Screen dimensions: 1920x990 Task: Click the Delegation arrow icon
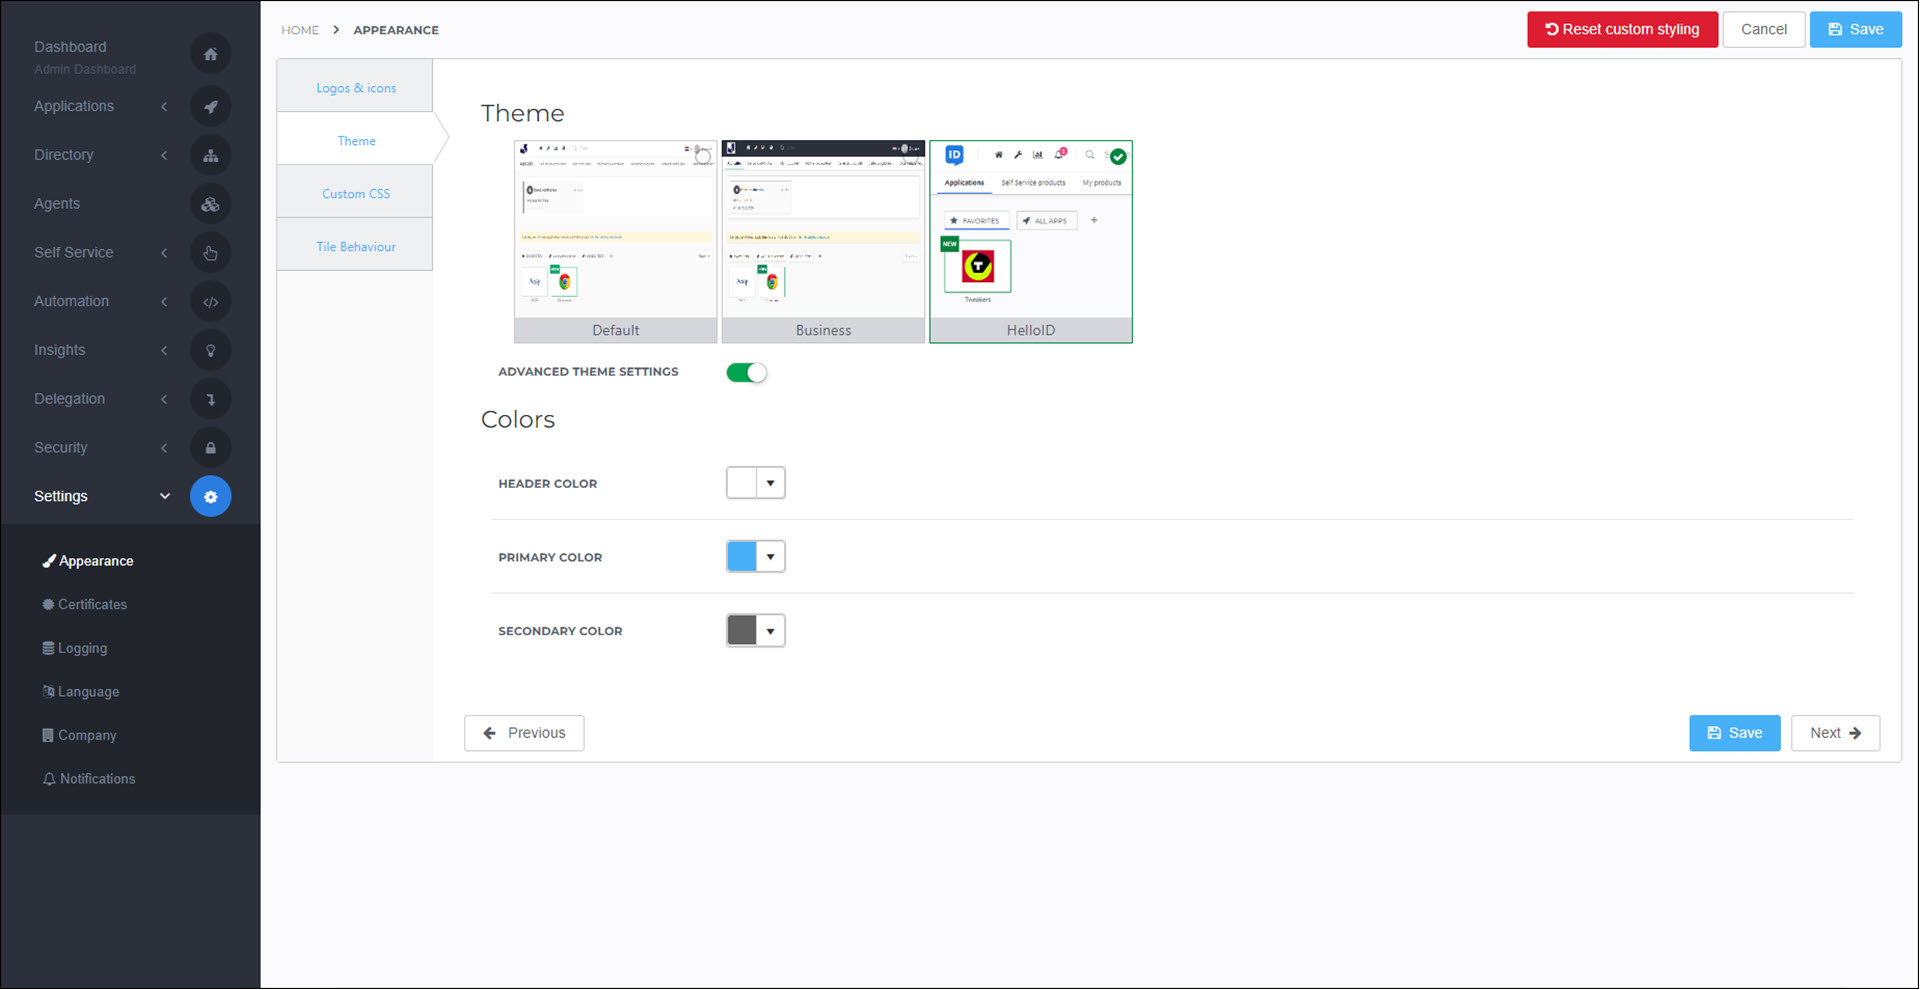pos(210,399)
